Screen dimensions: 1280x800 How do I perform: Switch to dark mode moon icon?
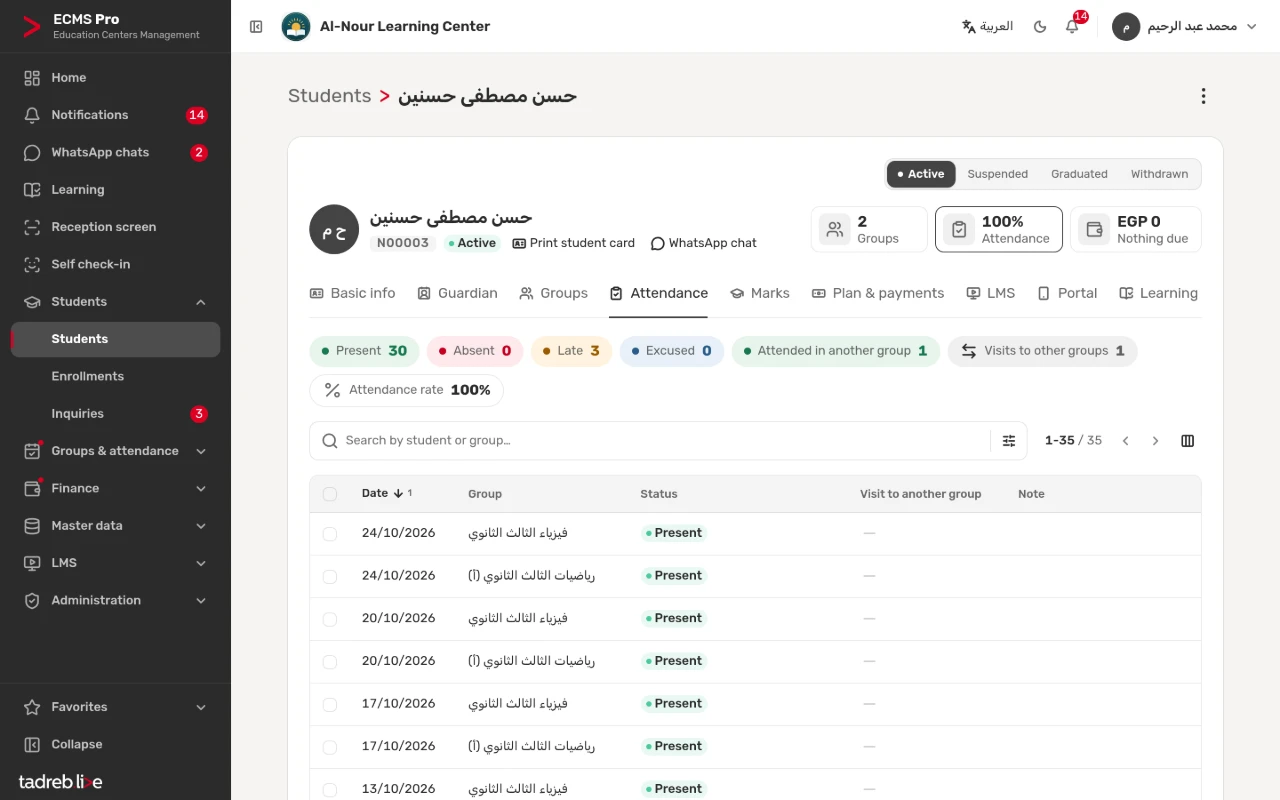[x=1040, y=27]
